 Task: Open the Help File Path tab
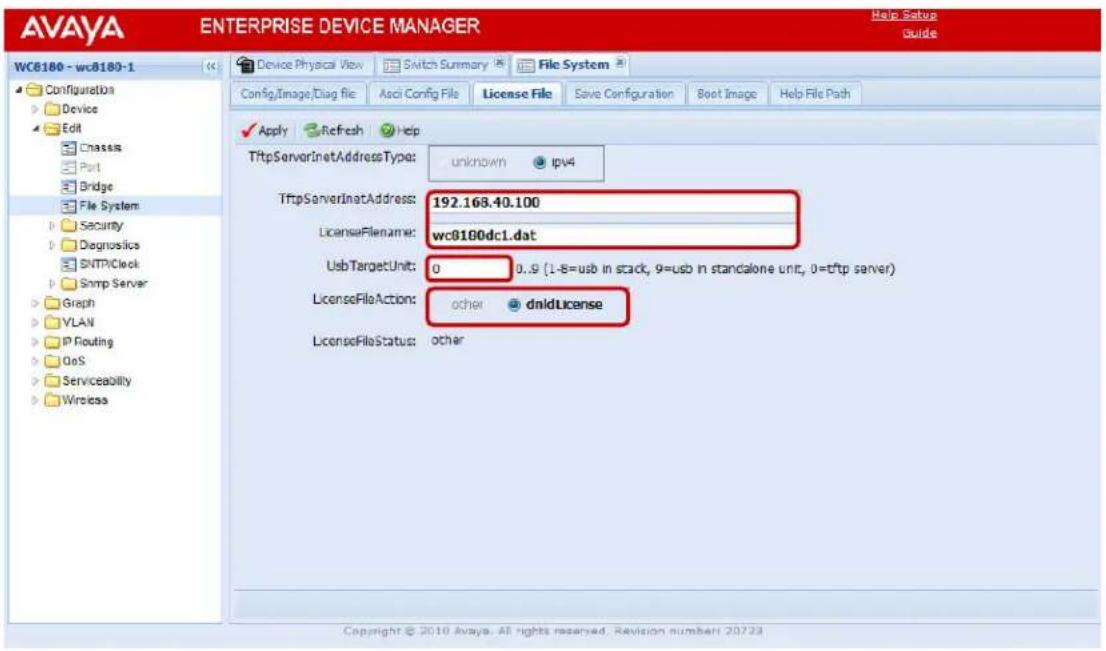[x=815, y=94]
